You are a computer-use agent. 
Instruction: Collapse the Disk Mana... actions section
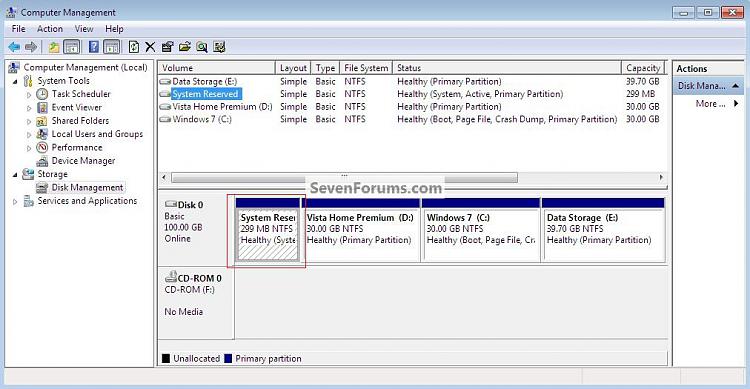pyautogui.click(x=736, y=86)
